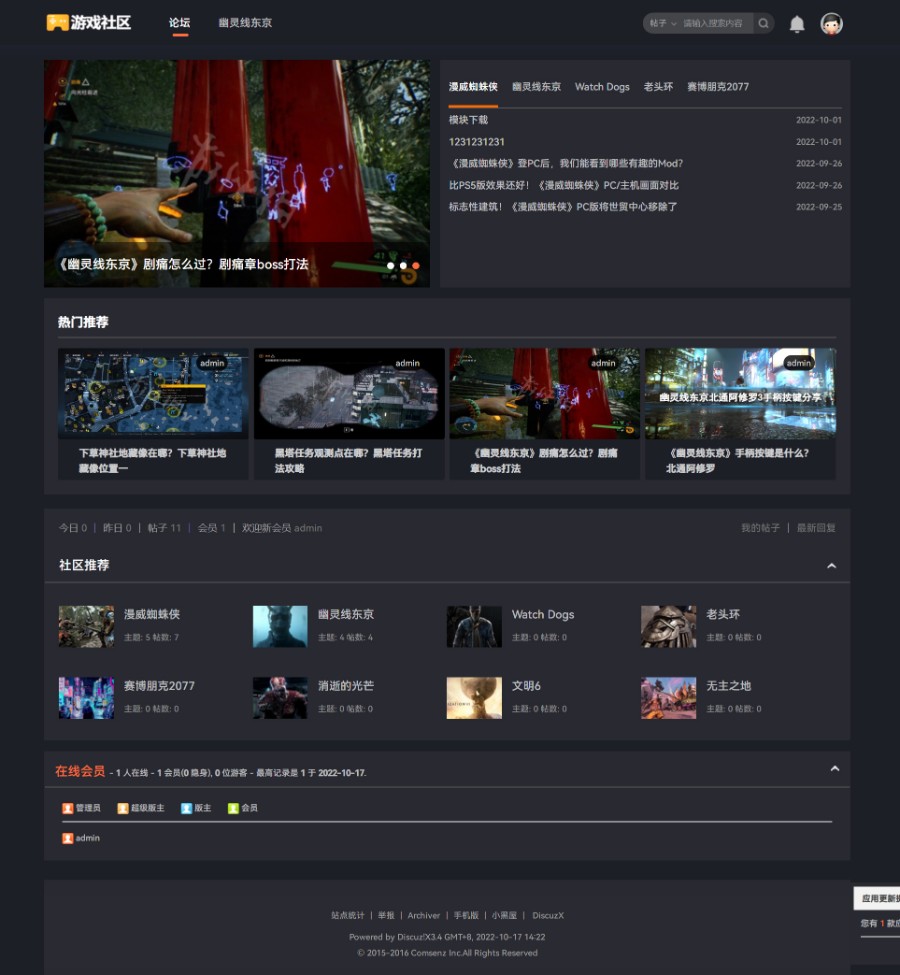900x975 pixels.
Task: Click the DiscuzX footer link
Action: point(548,915)
